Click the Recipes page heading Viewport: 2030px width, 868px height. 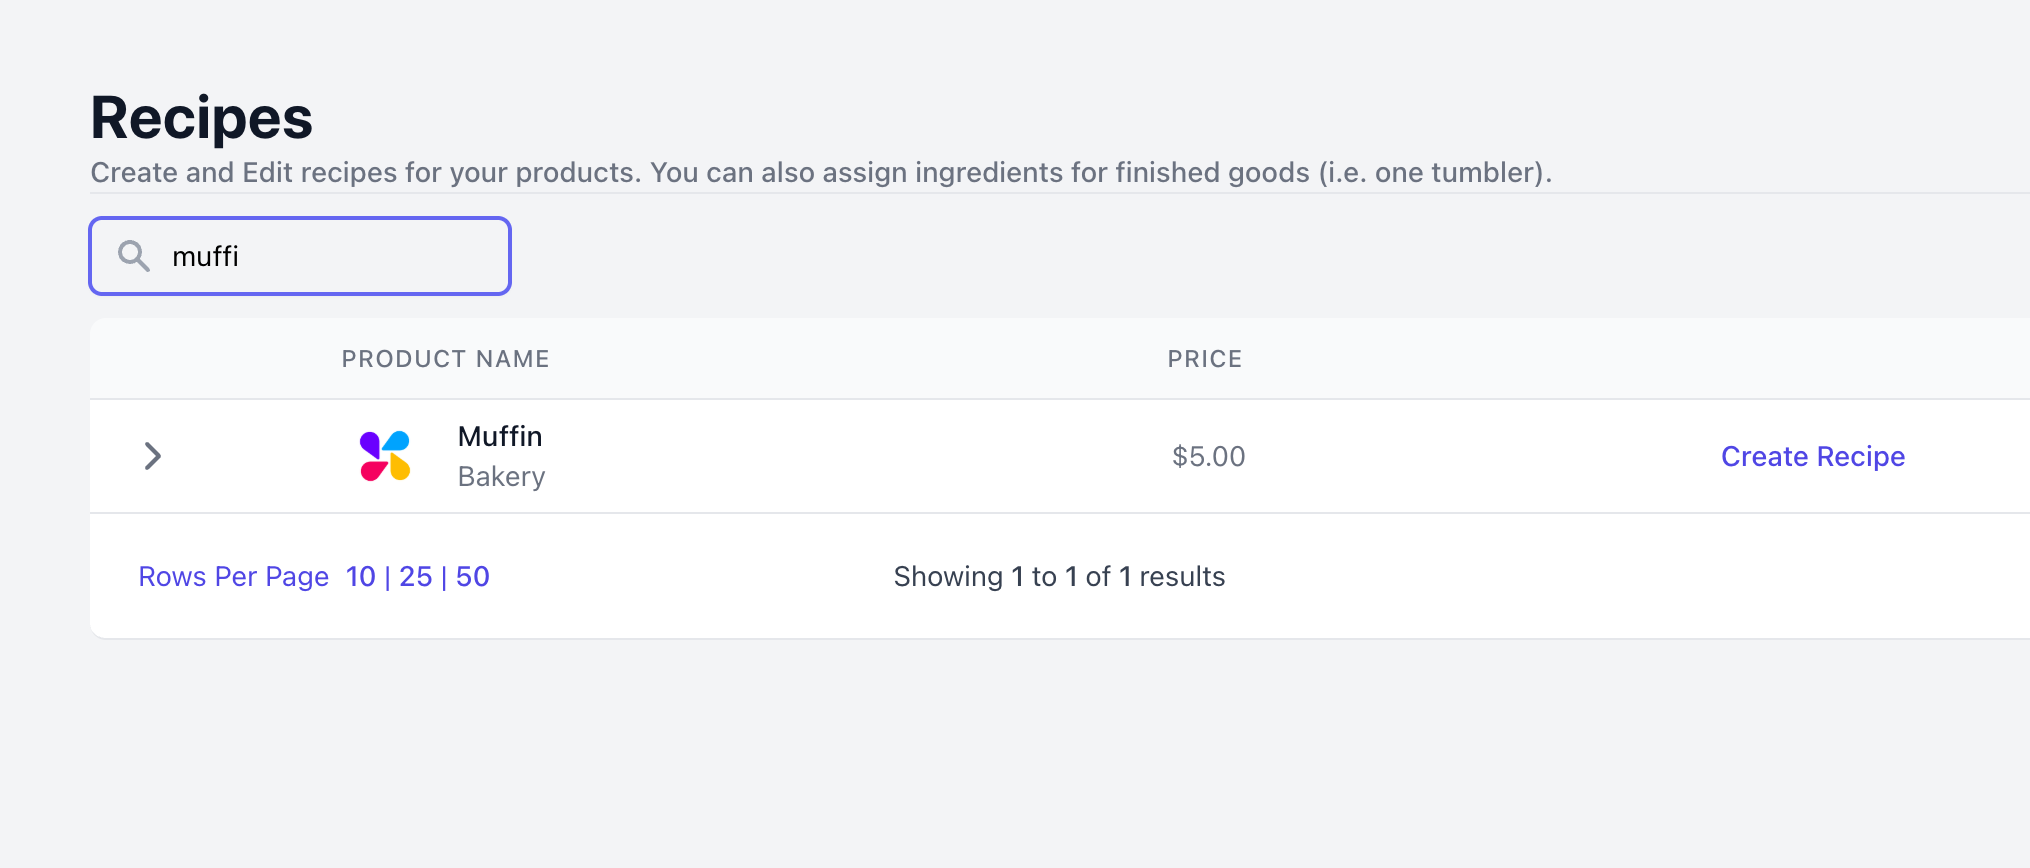(x=201, y=118)
